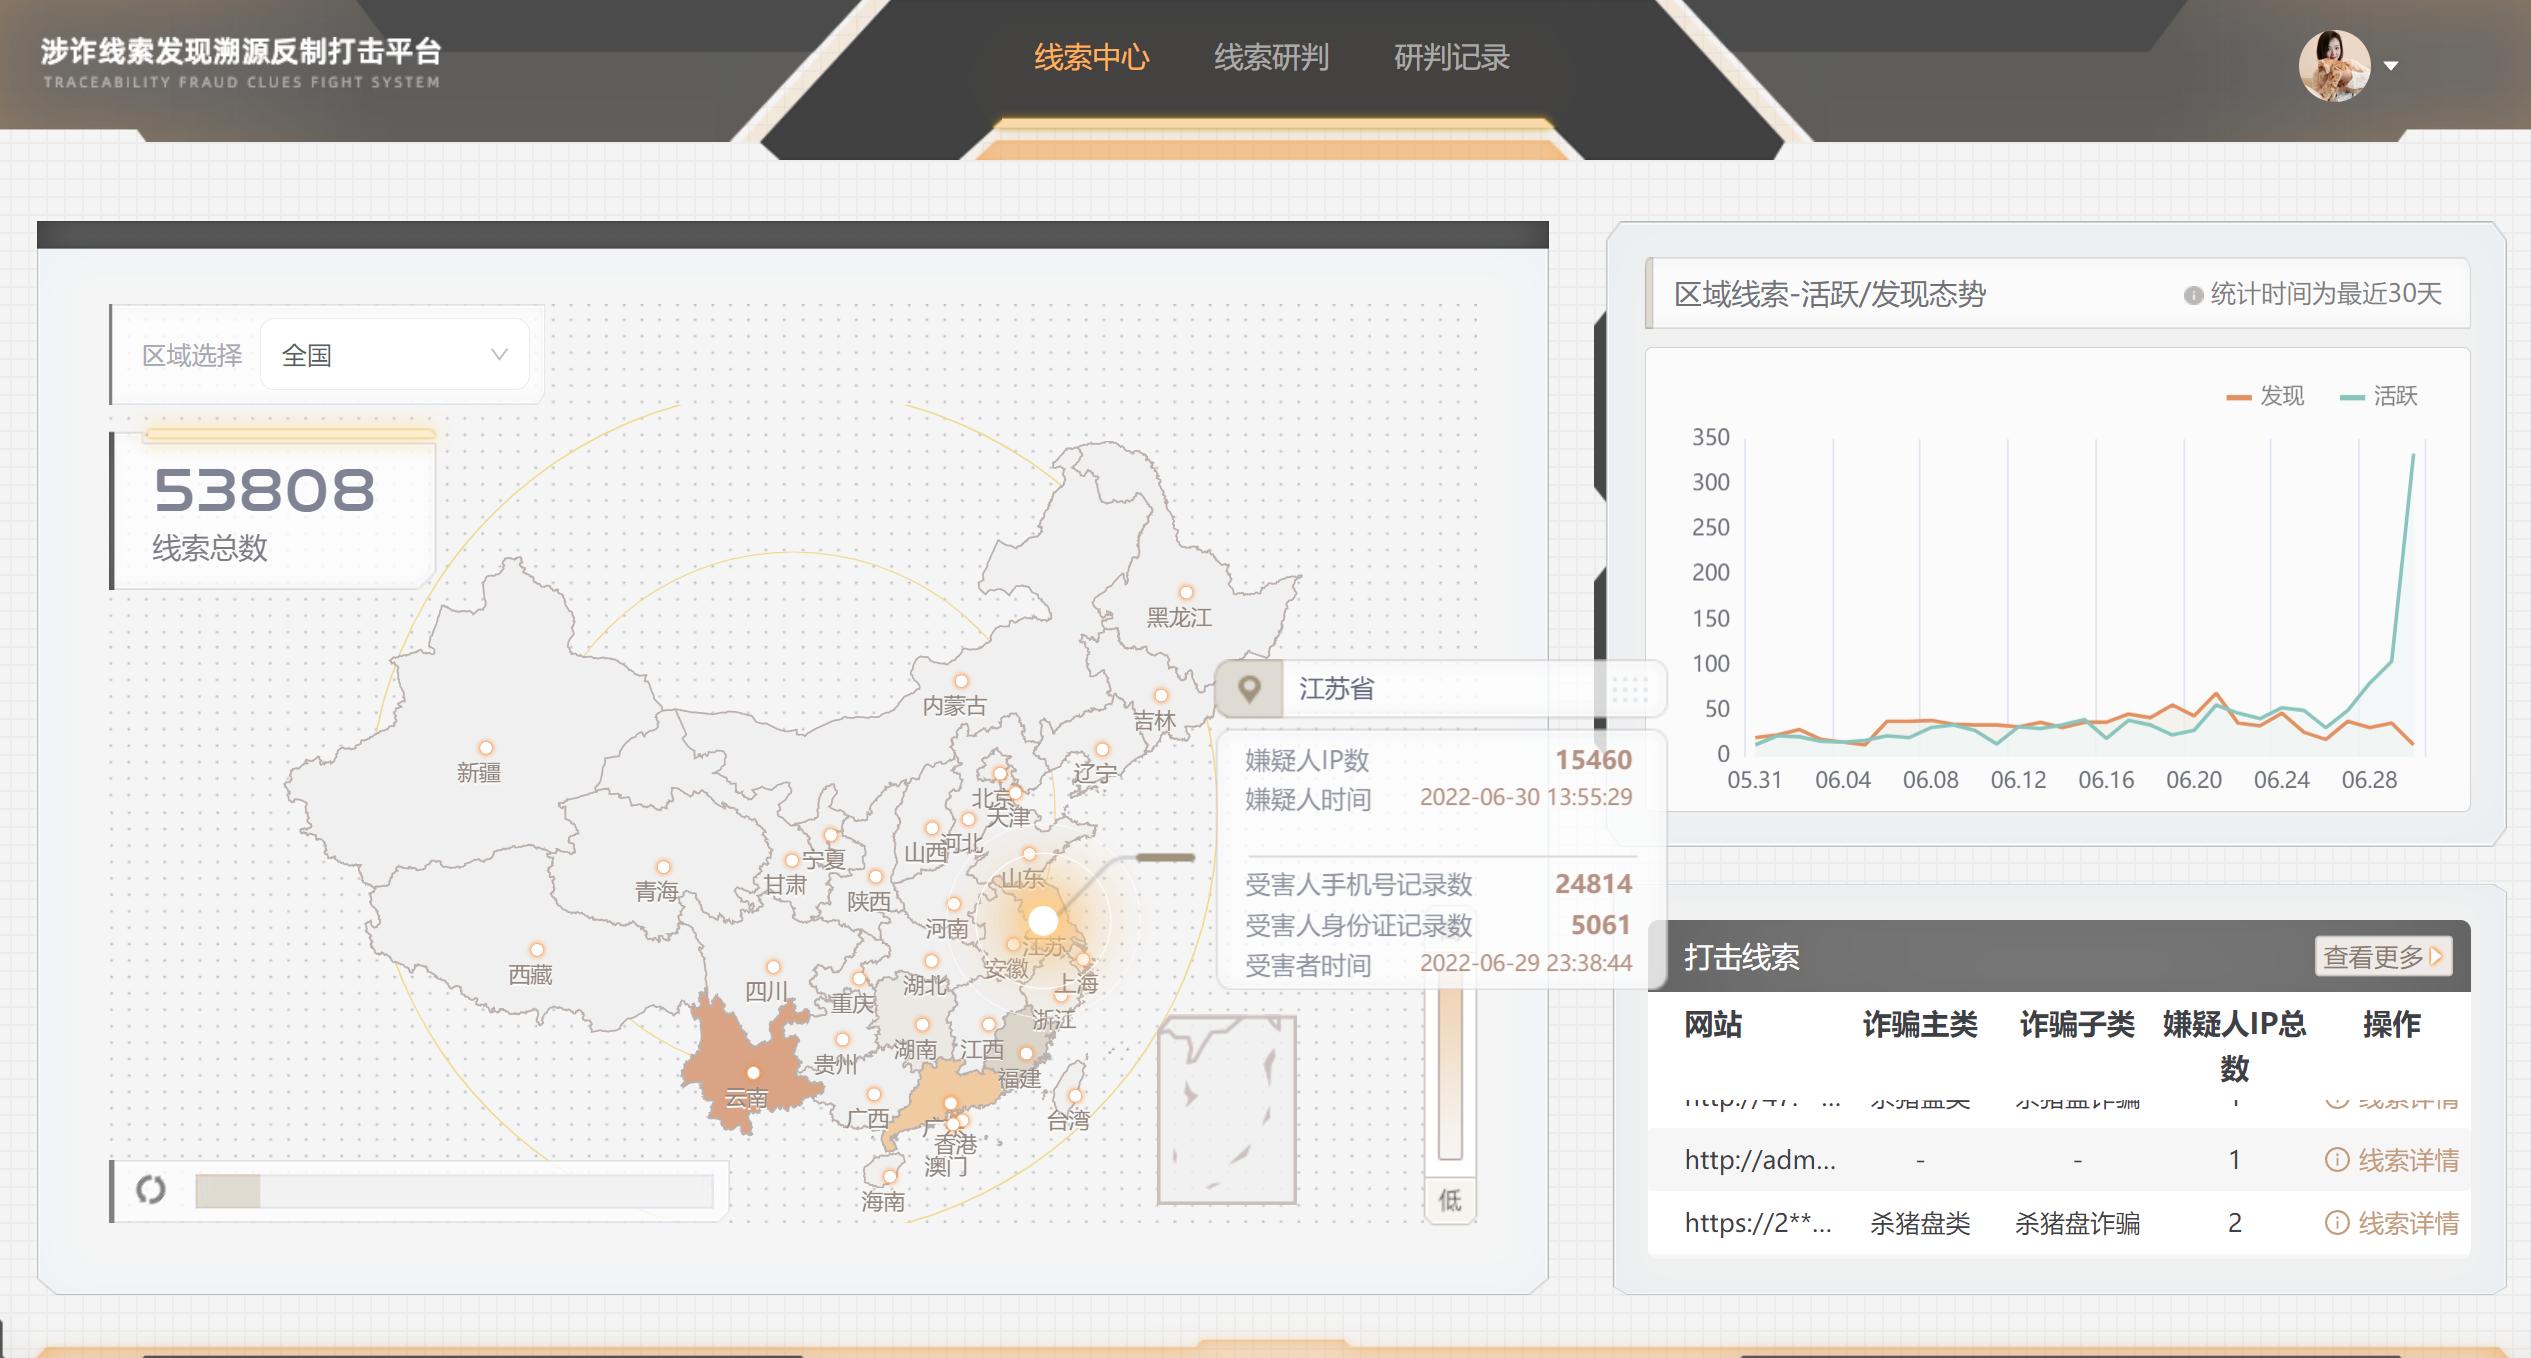Click the info icon next to 统计时间为最近30天

(x=2193, y=296)
